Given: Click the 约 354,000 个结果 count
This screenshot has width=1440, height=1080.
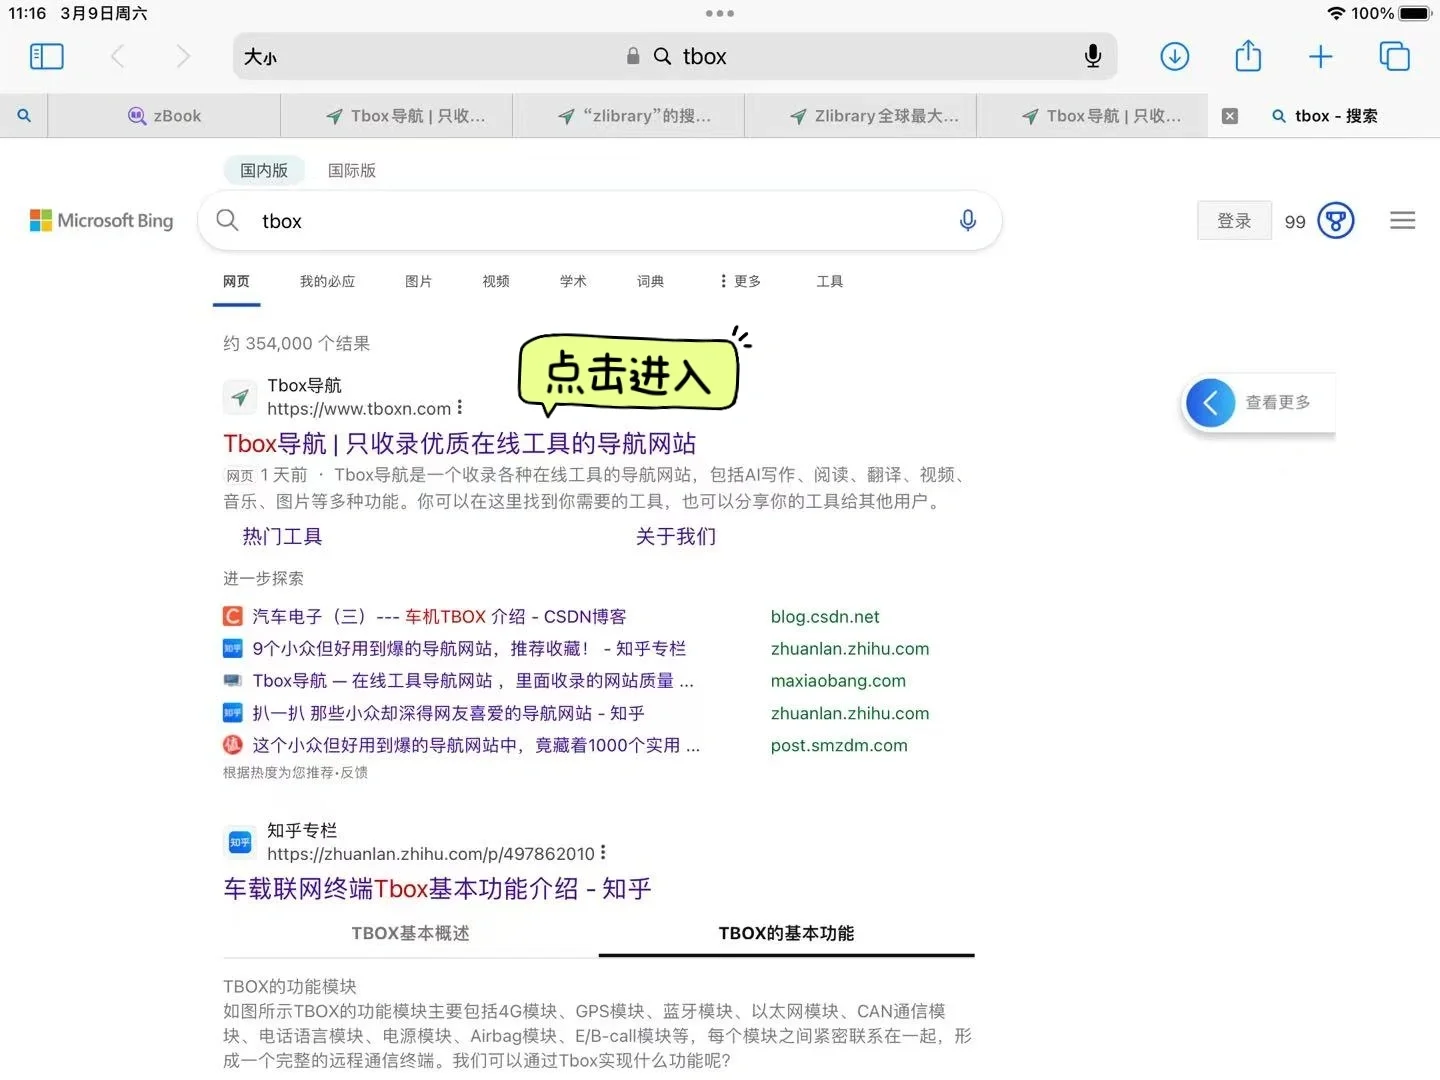Looking at the screenshot, I should tap(296, 343).
